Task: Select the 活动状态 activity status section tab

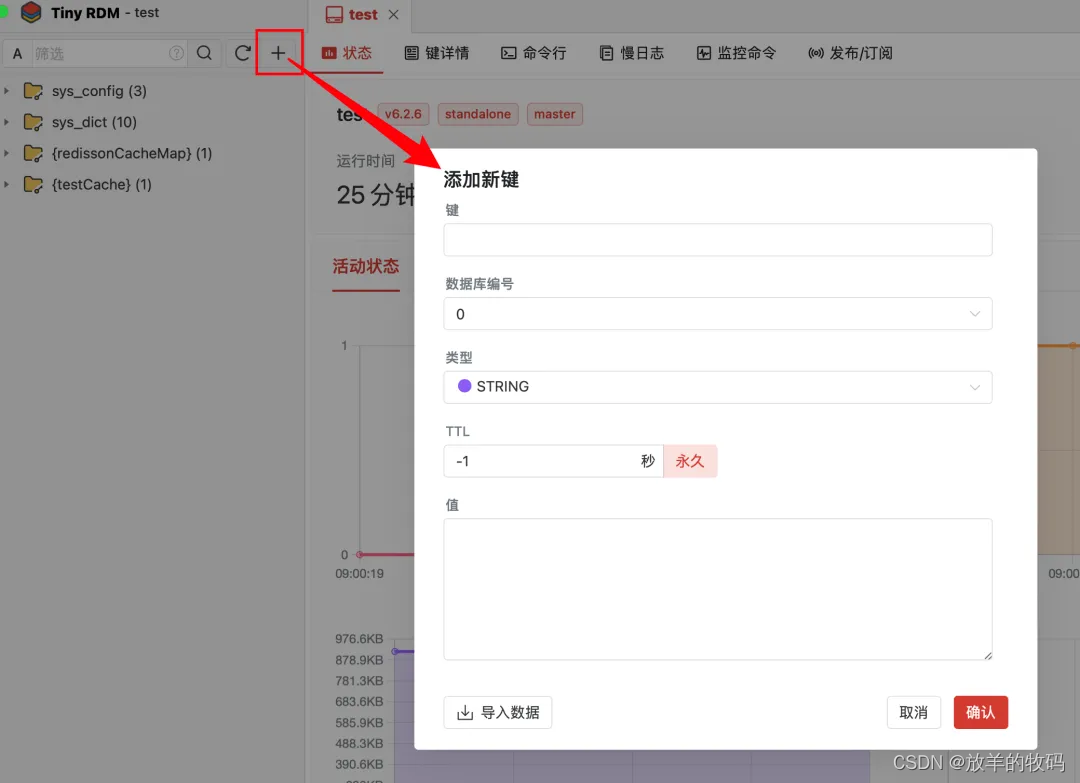Action: pyautogui.click(x=366, y=267)
